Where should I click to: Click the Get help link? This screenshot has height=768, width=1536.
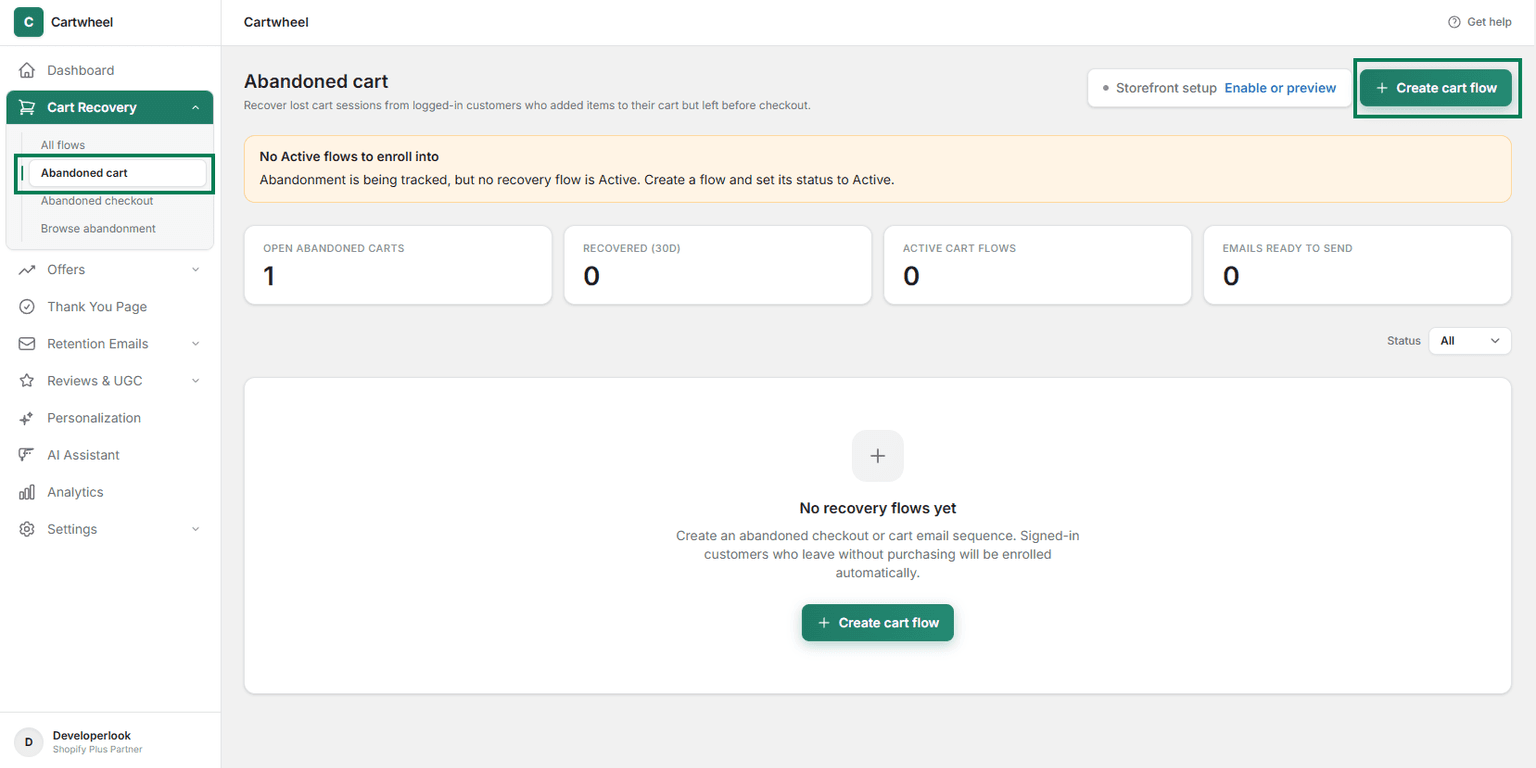1480,22
